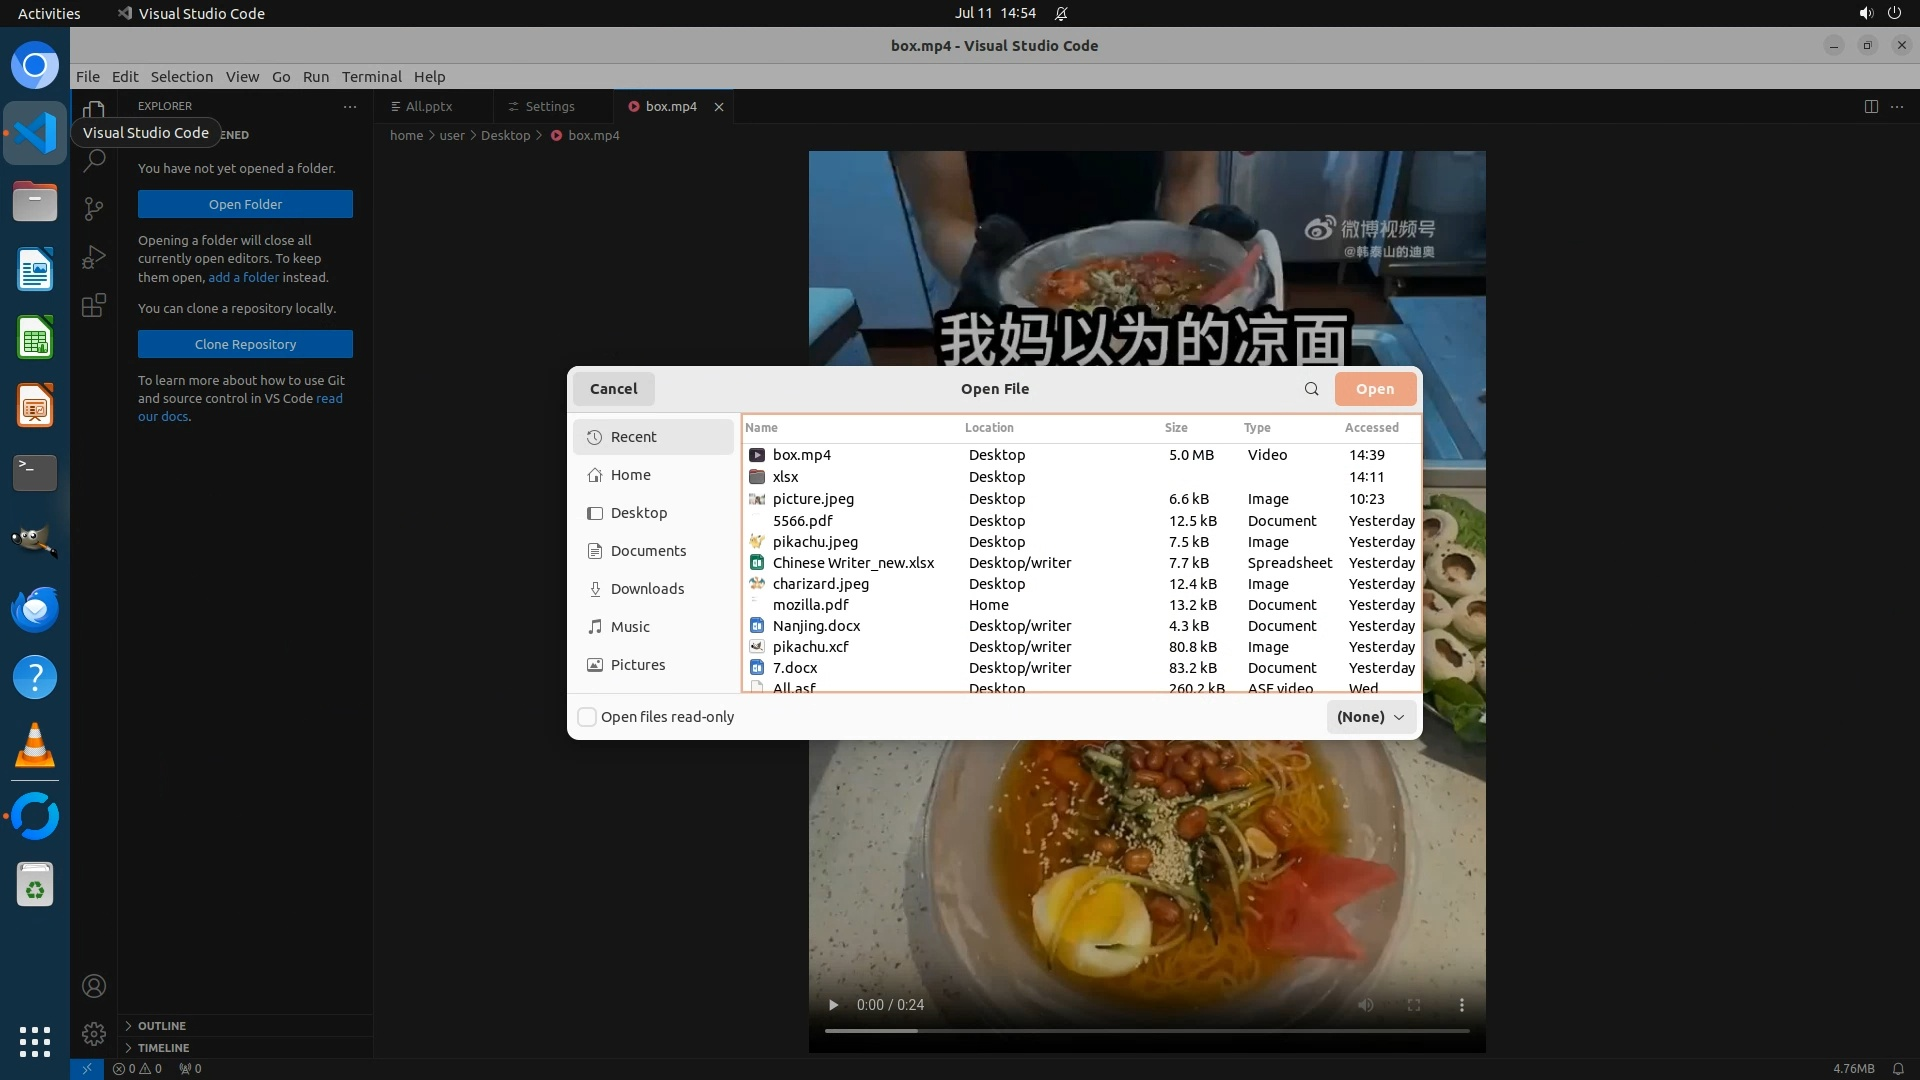Play the box.mp4 video
The width and height of the screenshot is (1920, 1080).
click(x=833, y=1005)
